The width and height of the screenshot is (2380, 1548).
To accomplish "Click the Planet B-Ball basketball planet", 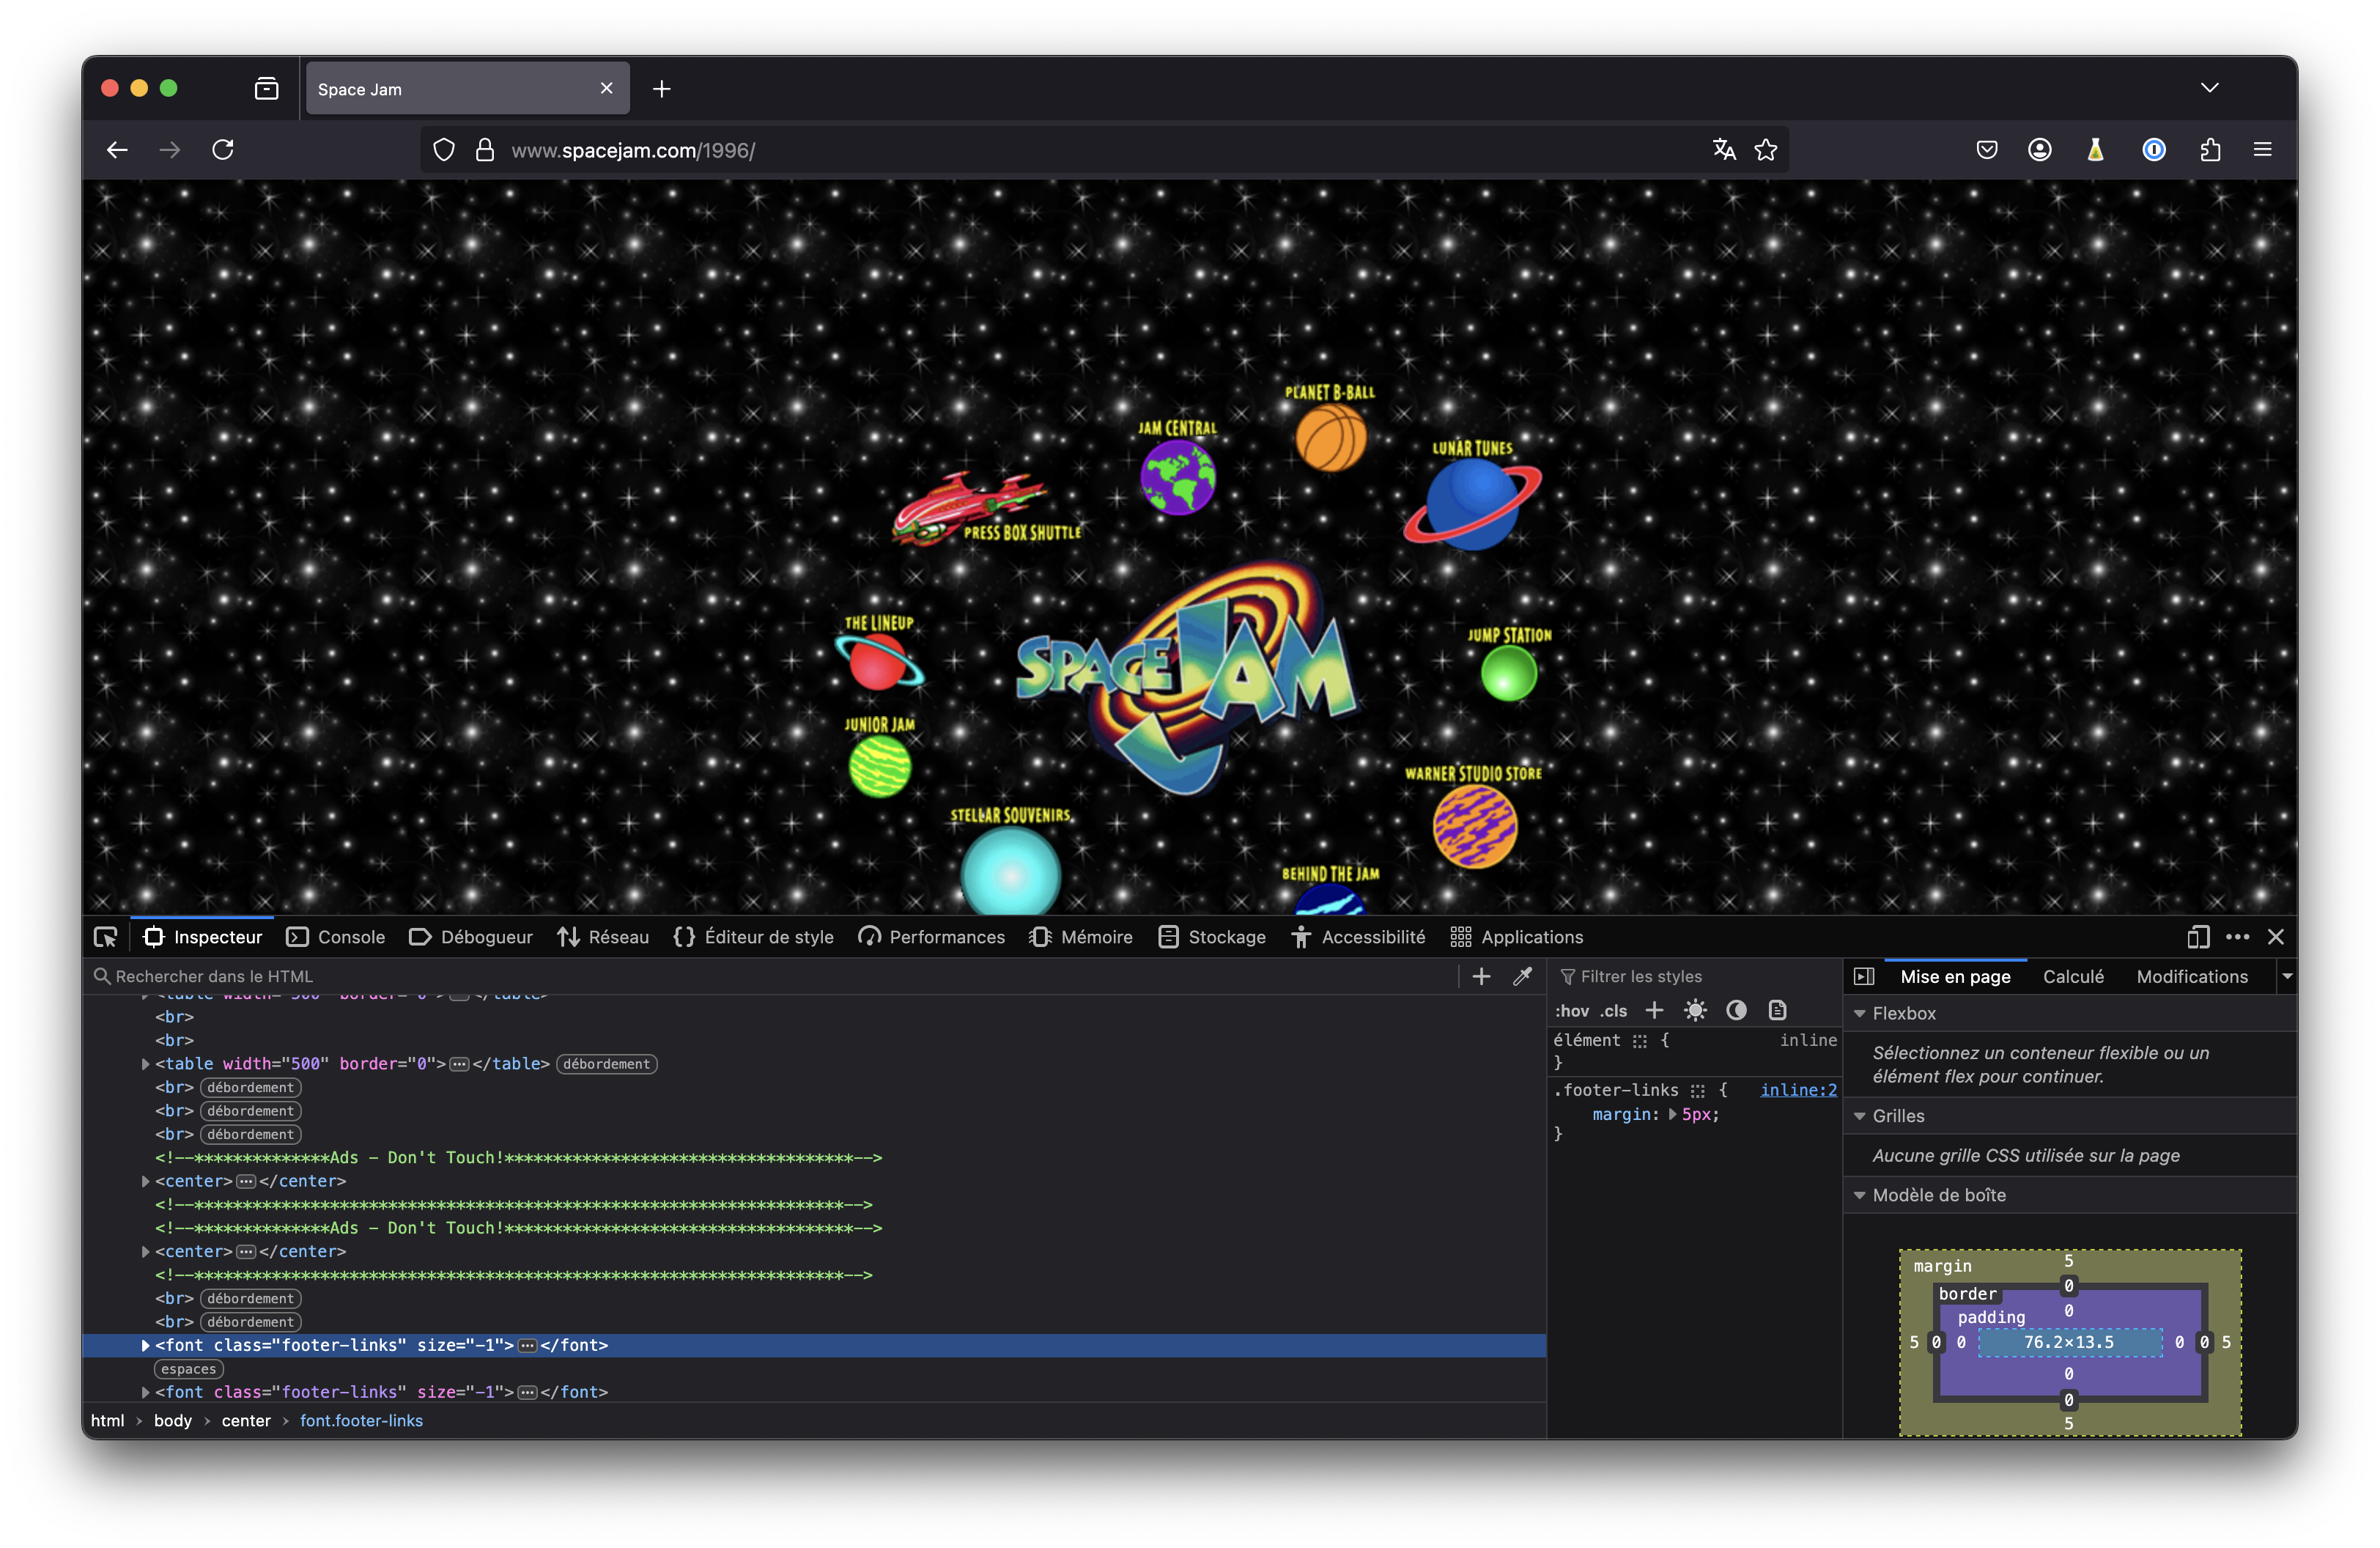I will tap(1330, 438).
